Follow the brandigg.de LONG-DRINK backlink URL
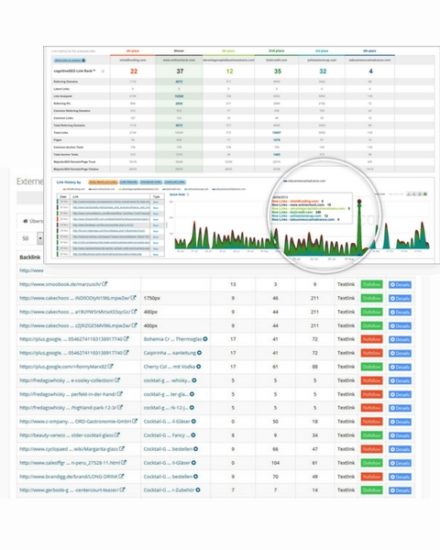Image resolution: width=440 pixels, height=550 pixels. tap(69, 476)
